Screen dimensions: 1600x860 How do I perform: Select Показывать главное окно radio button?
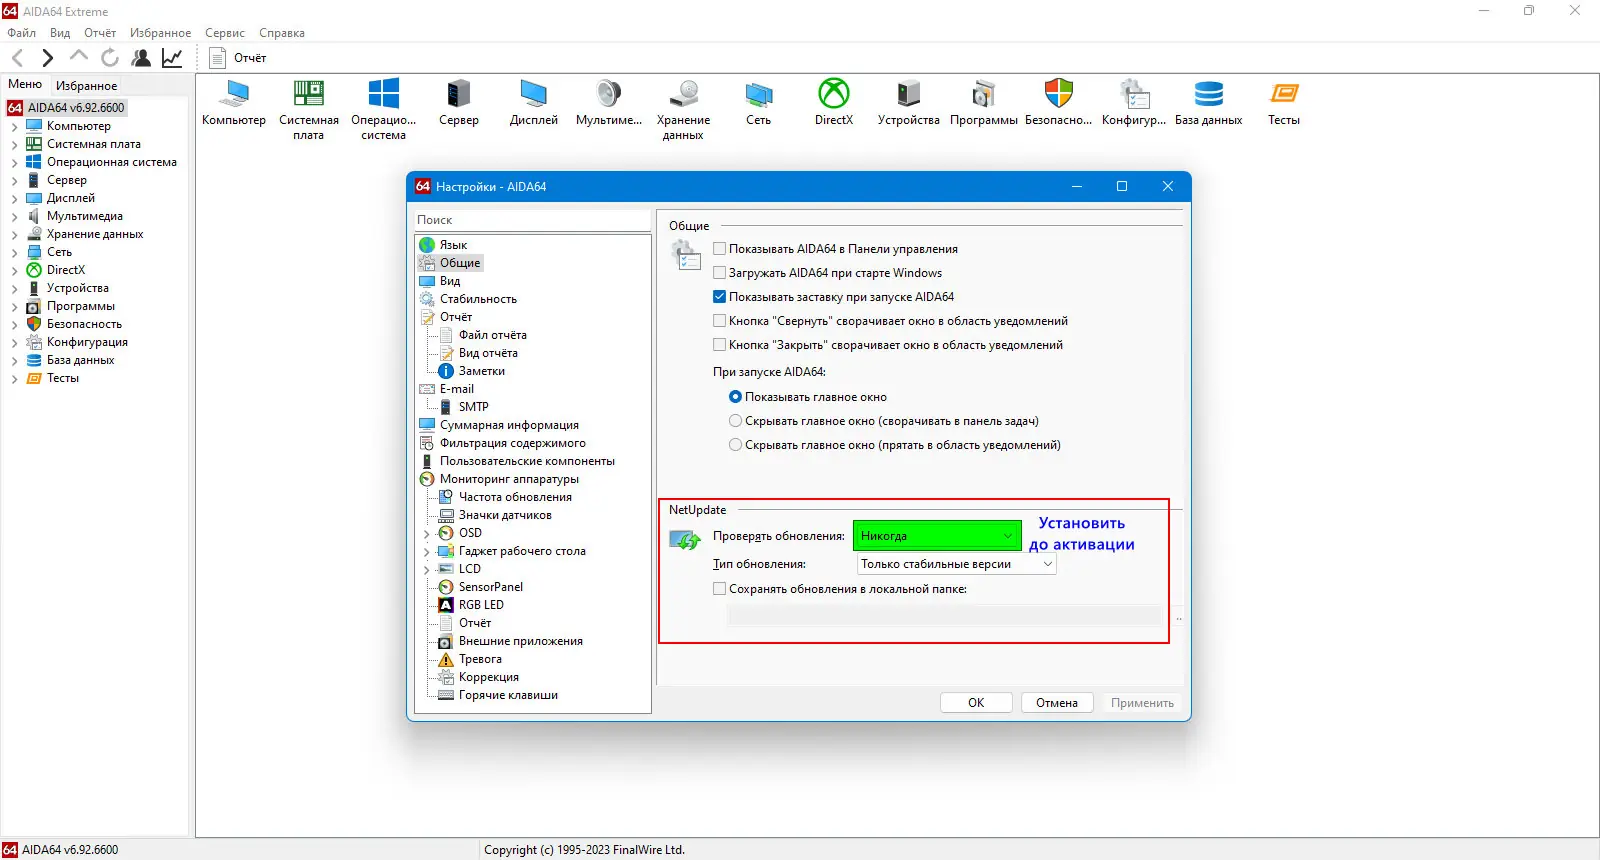pos(736,397)
